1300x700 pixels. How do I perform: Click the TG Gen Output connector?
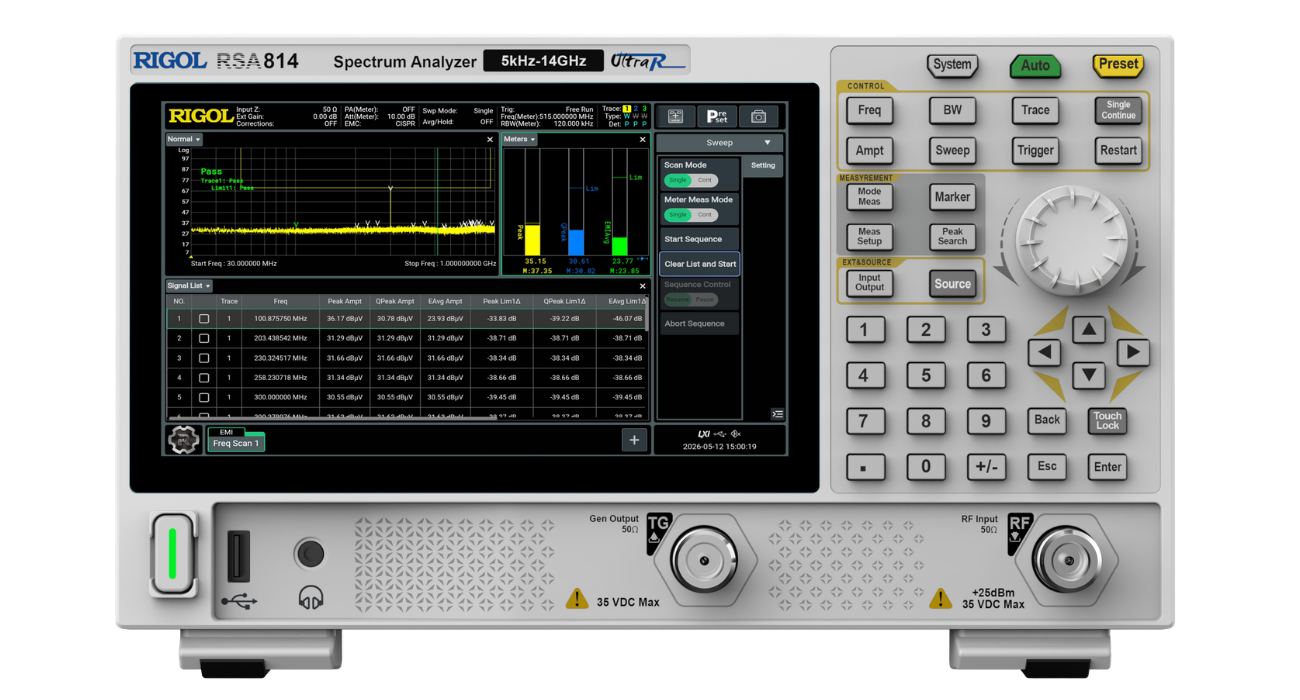pyautogui.click(x=704, y=560)
